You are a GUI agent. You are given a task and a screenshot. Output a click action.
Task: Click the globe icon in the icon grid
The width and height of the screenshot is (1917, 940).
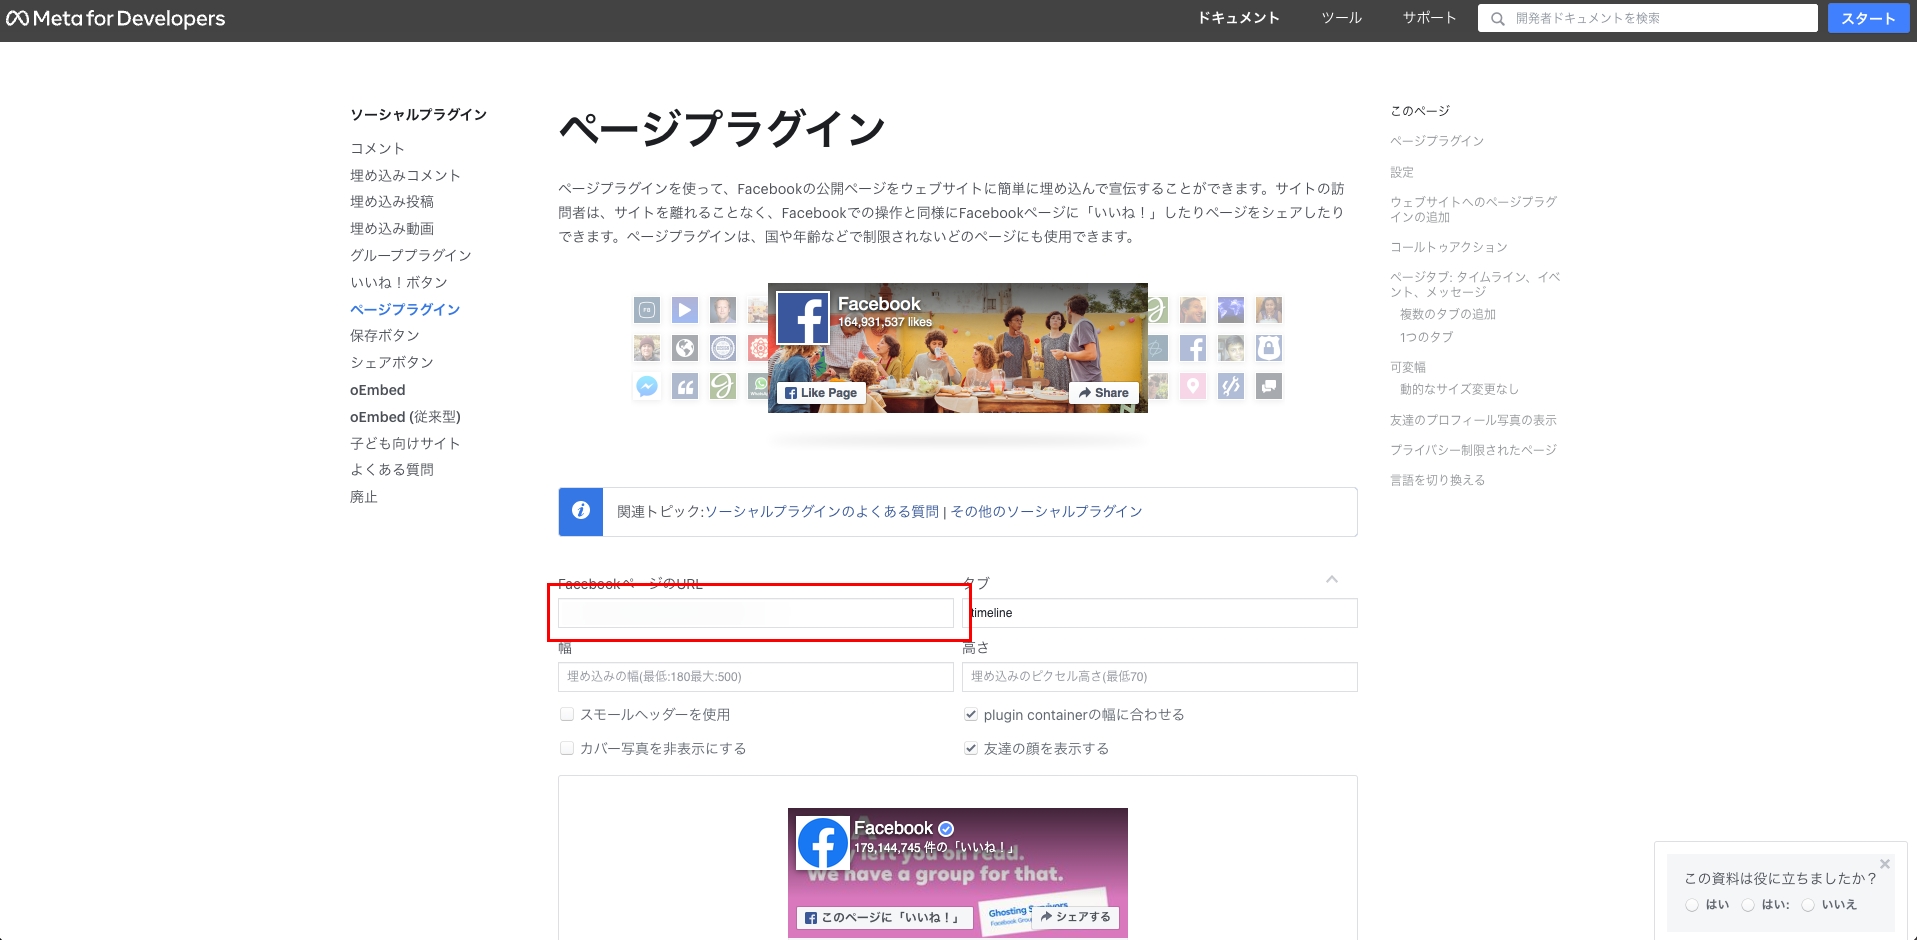(x=685, y=348)
